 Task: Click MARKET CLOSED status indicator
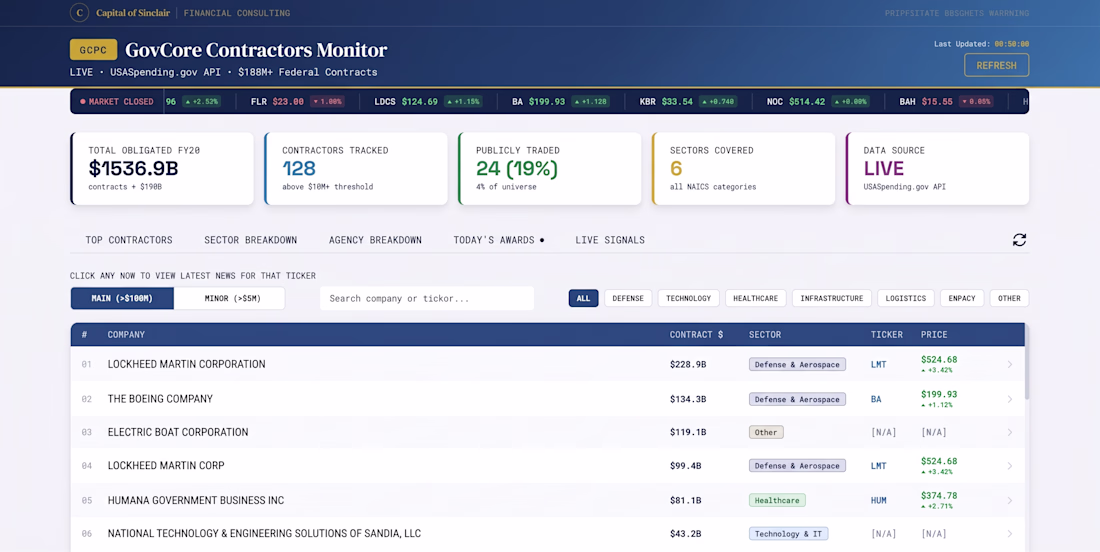click(x=116, y=102)
